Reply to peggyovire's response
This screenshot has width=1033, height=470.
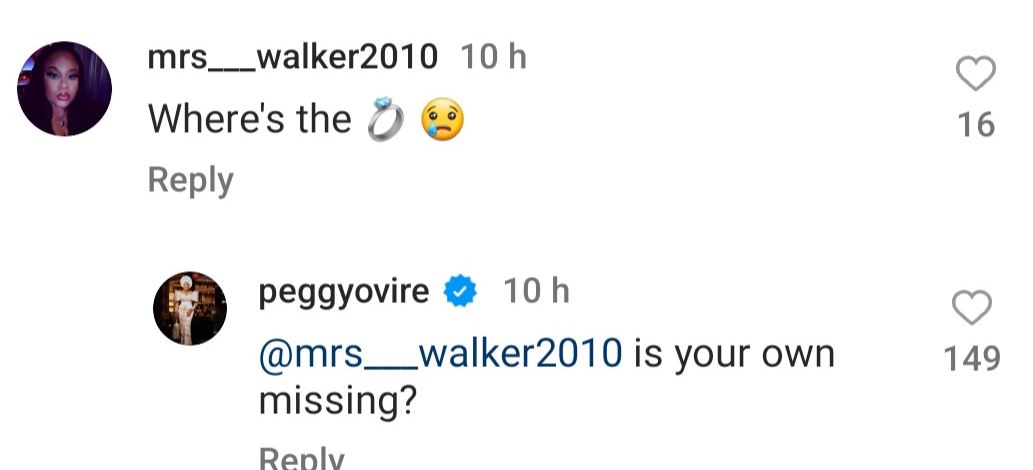click(301, 459)
